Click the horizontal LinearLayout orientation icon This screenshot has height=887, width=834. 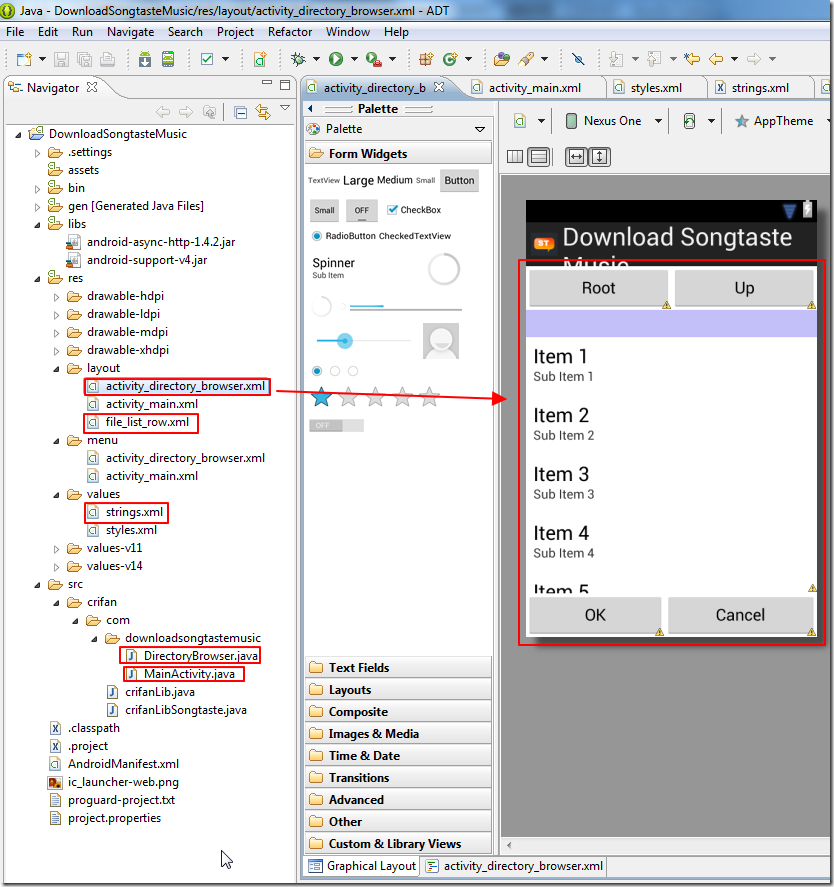[x=515, y=157]
